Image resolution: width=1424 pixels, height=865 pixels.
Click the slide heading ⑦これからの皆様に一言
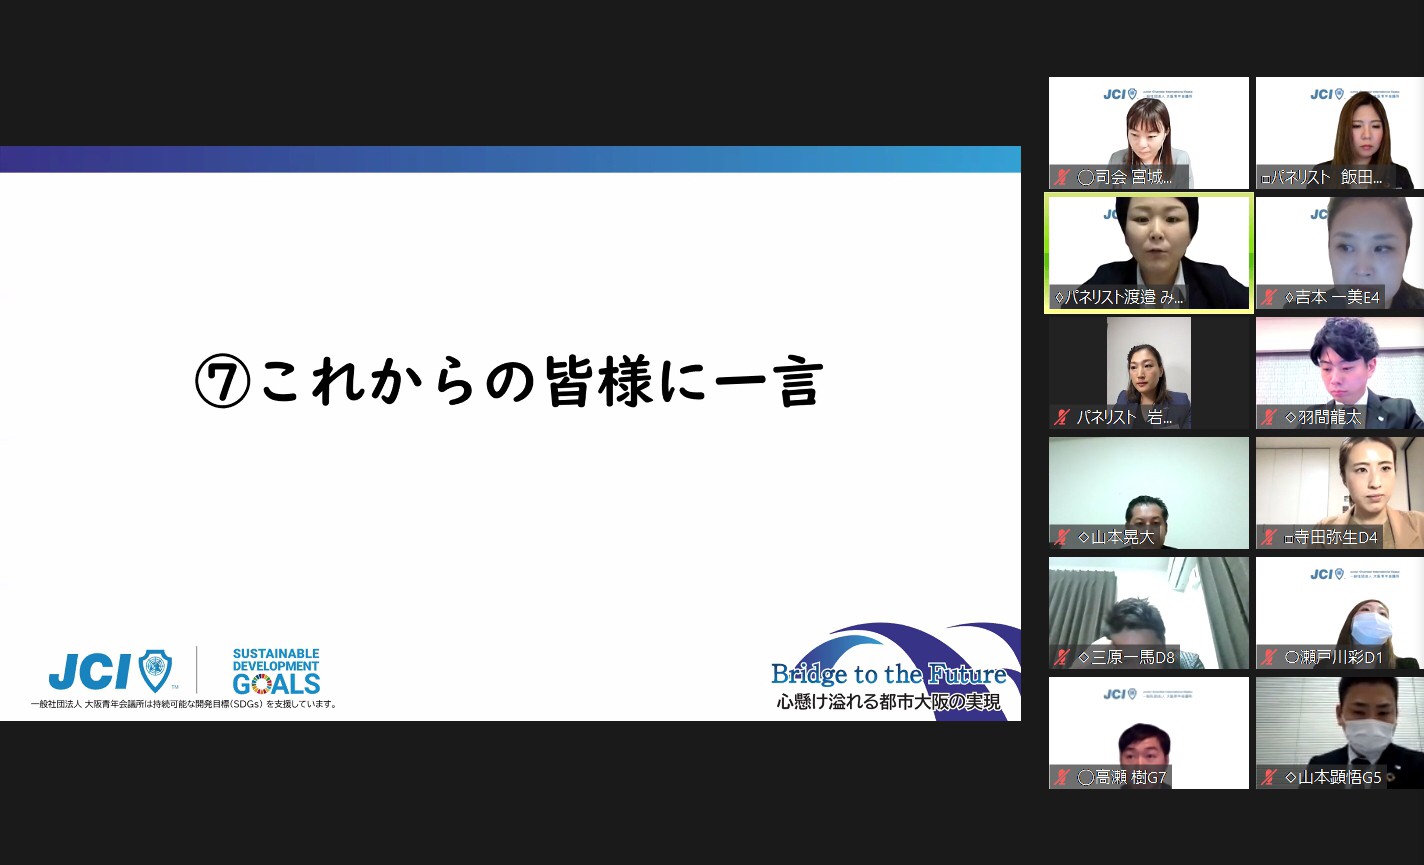click(x=508, y=385)
